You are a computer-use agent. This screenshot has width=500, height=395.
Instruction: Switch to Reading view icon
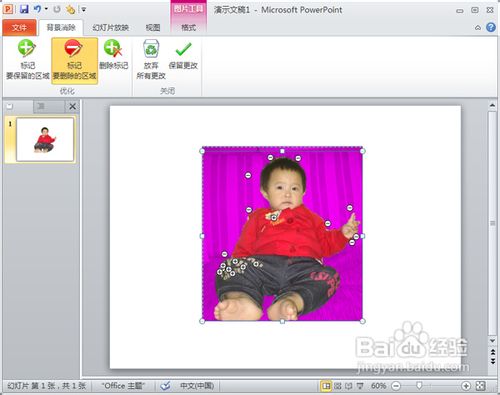point(349,386)
